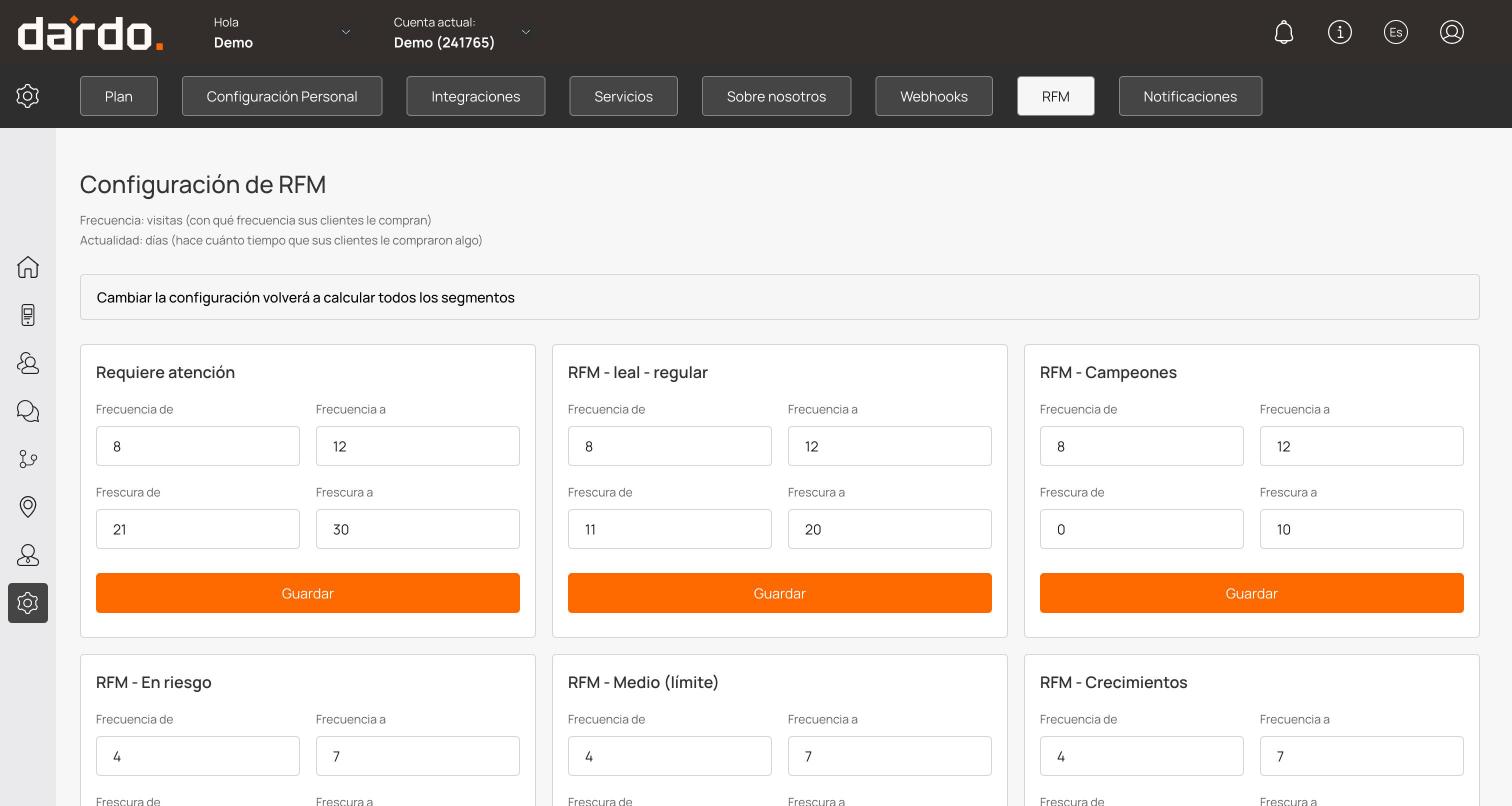The height and width of the screenshot is (806, 1512).
Task: Click the dardo logo
Action: (x=90, y=34)
